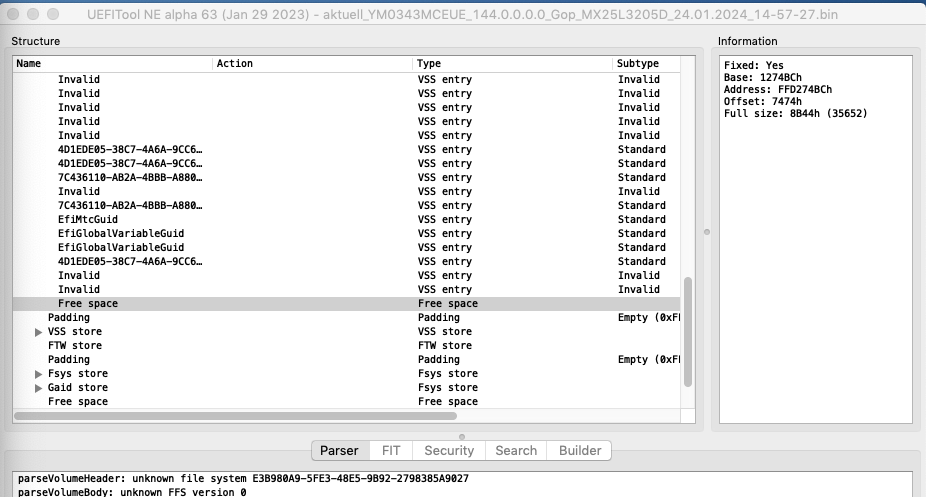Click the vertical scrollbar of Structure tree
Viewport: 926px width, 497px height.
pos(687,332)
